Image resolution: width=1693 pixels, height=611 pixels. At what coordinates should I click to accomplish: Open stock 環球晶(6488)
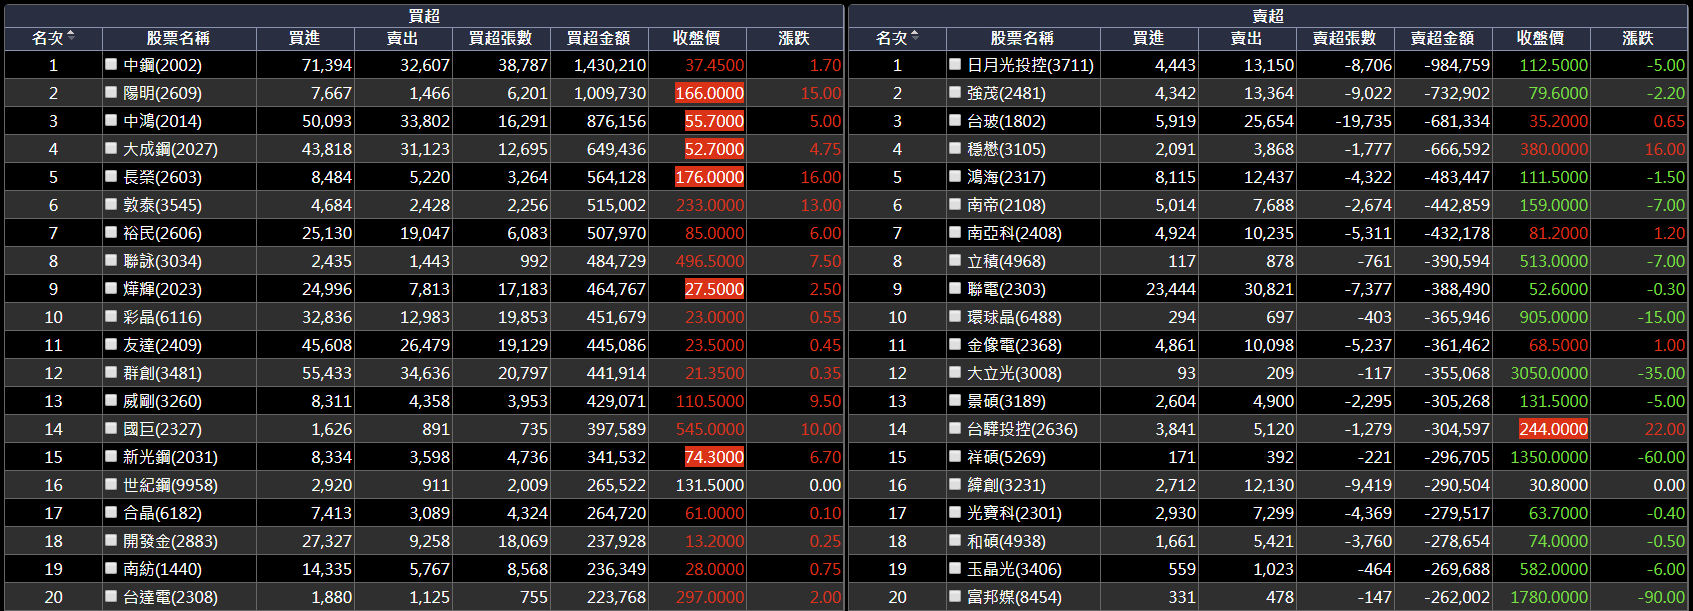[1014, 317]
